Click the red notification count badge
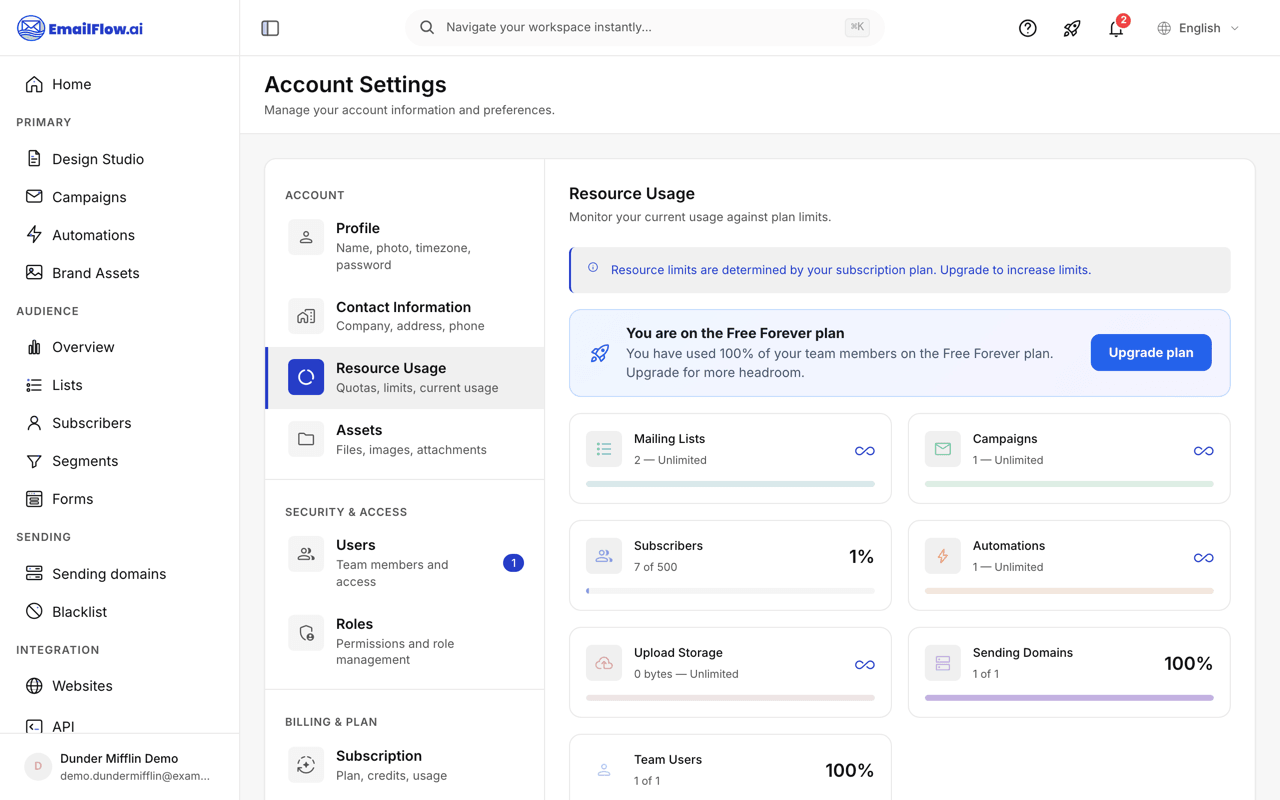Viewport: 1280px width, 800px height. pyautogui.click(x=1124, y=20)
